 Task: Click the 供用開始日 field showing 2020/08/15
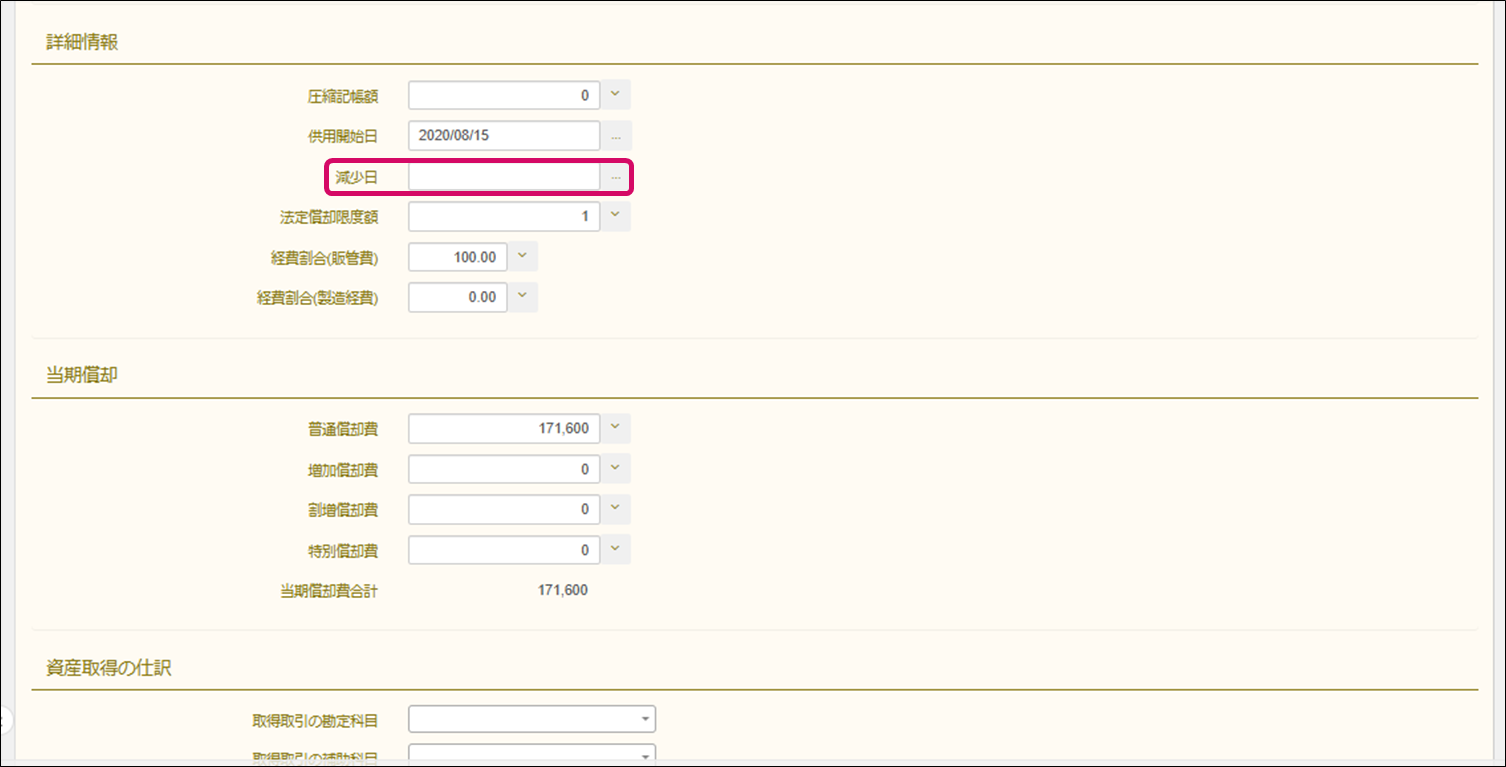(x=504, y=136)
